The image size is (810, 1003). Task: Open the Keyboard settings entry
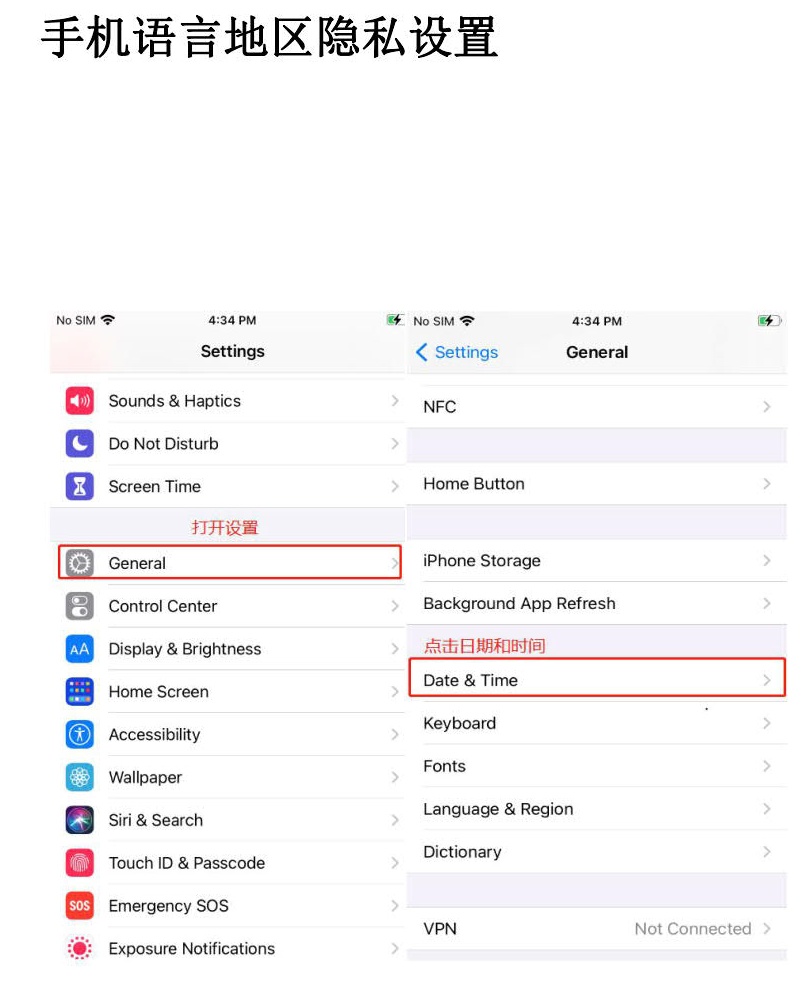click(x=596, y=723)
